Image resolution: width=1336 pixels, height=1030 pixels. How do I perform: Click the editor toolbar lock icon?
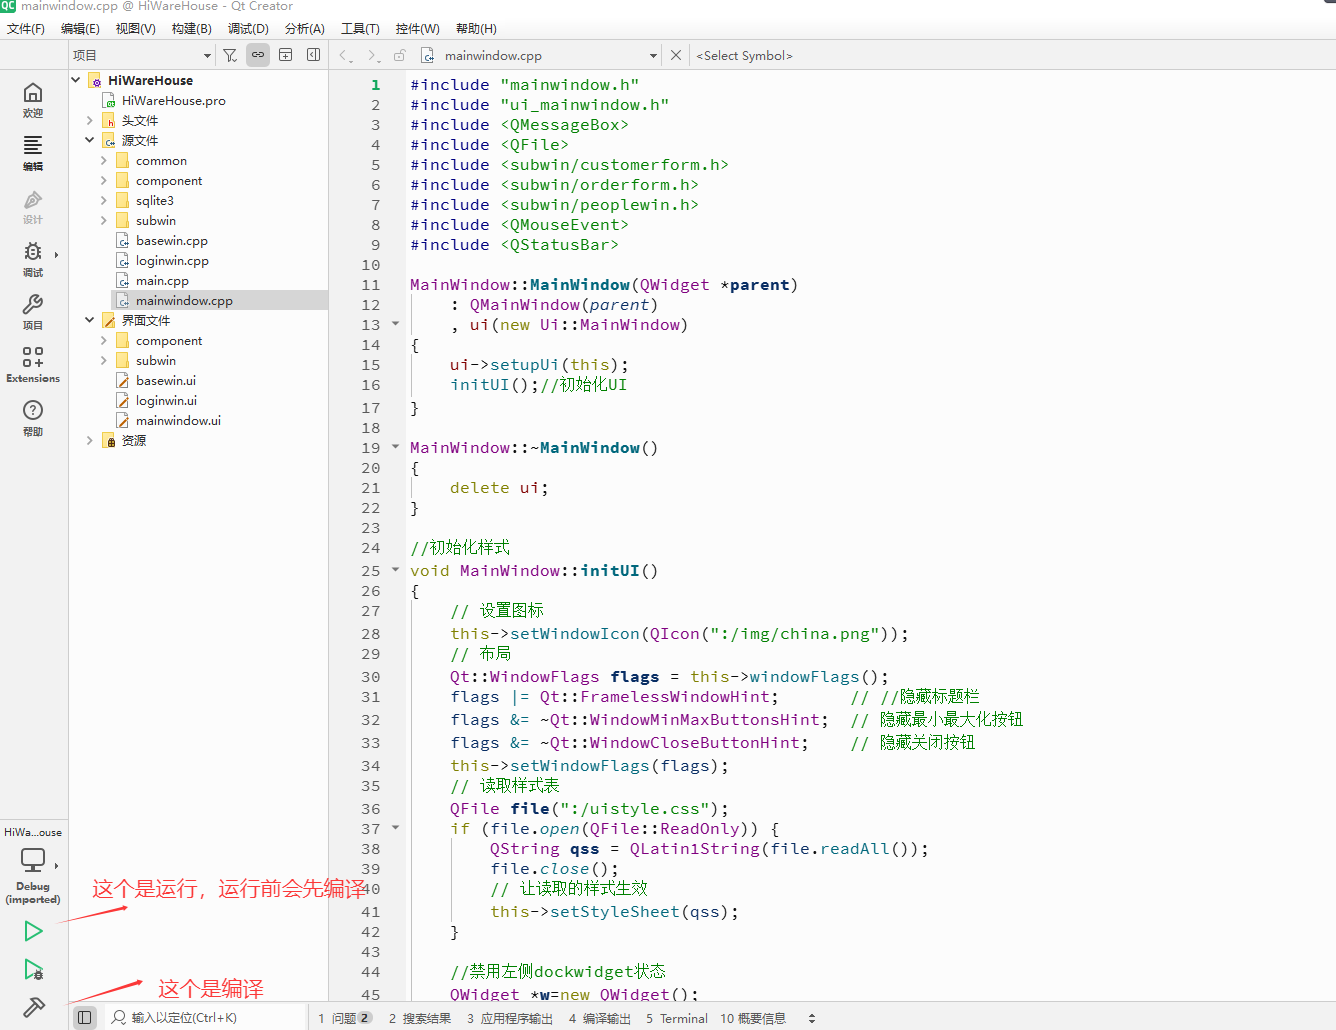click(x=400, y=55)
